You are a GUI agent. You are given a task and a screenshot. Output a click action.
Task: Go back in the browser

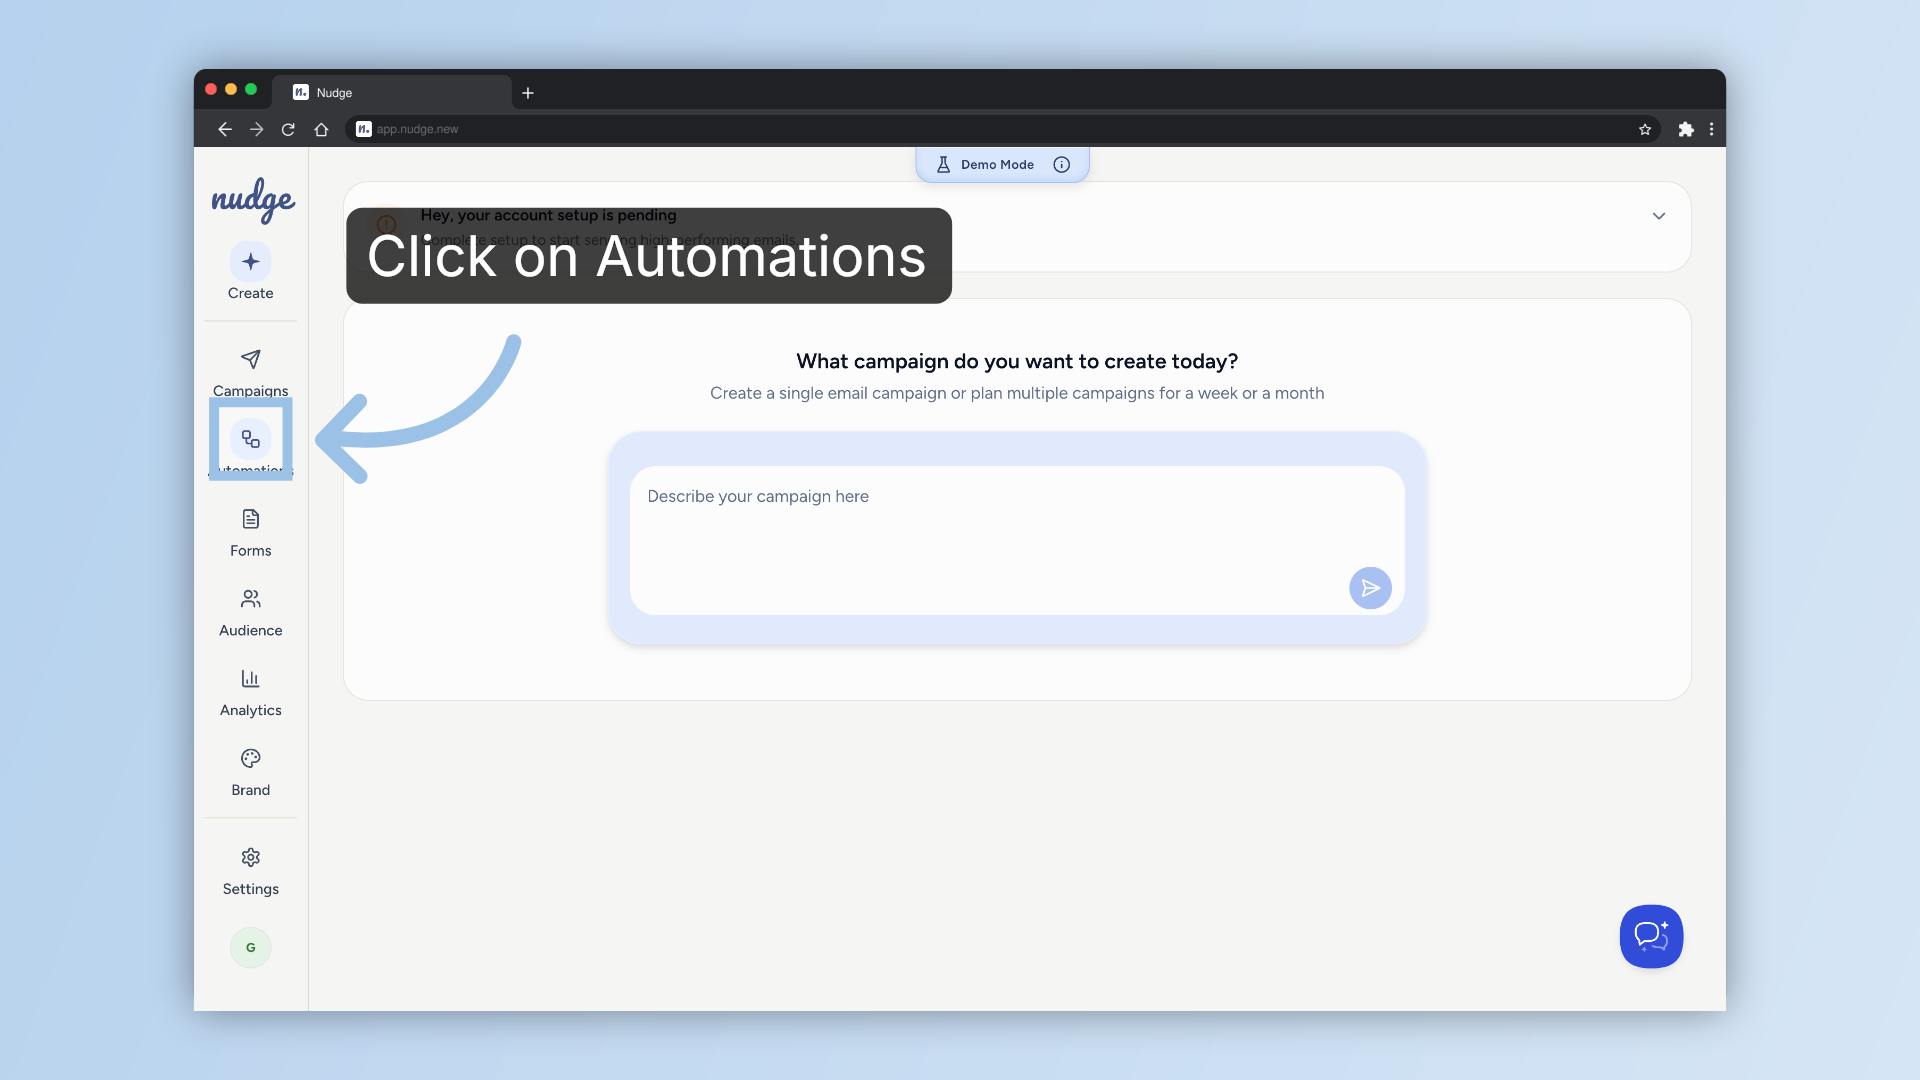(x=225, y=129)
